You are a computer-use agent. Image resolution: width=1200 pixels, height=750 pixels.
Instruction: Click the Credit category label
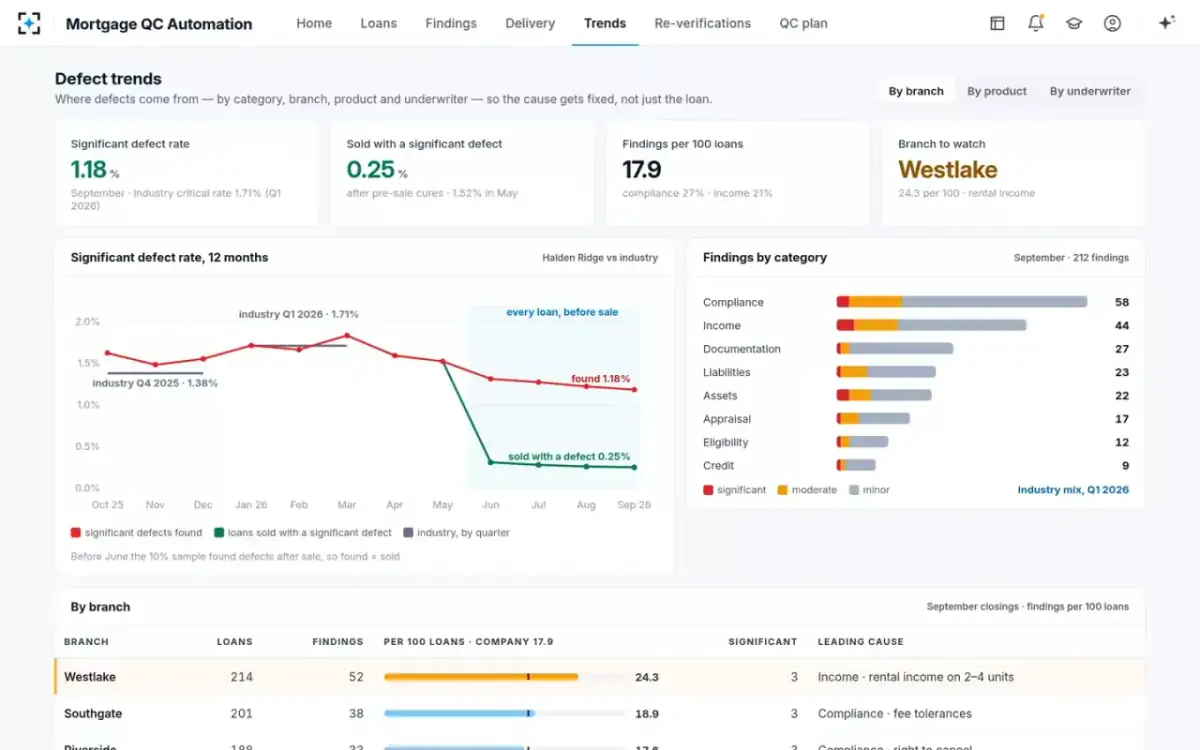(719, 465)
